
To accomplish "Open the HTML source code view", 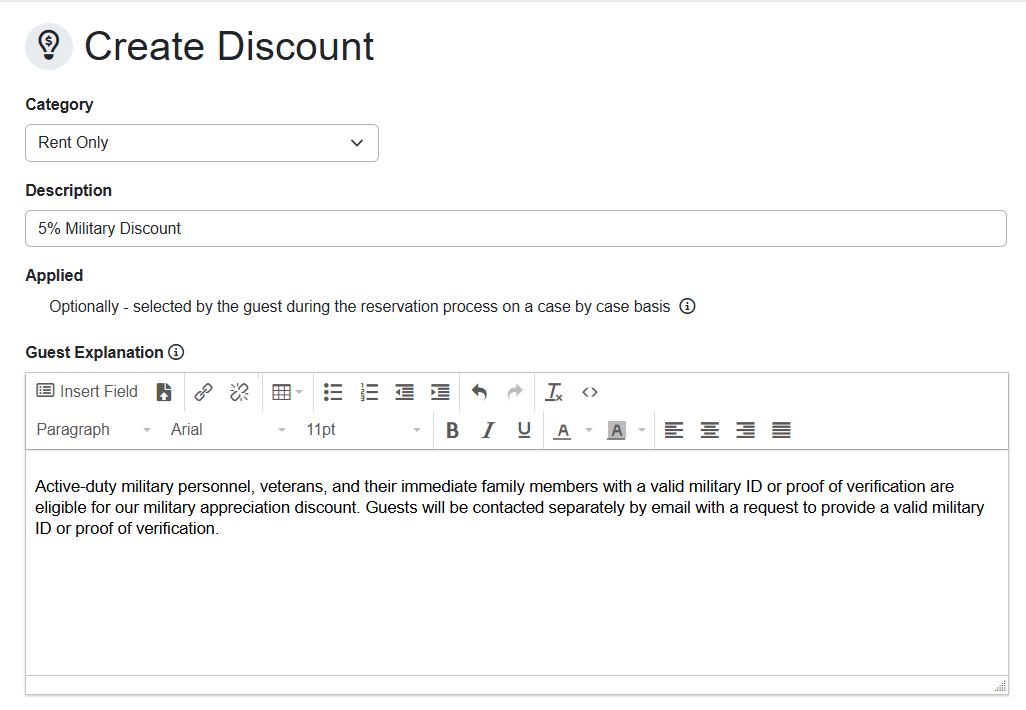I will [589, 392].
